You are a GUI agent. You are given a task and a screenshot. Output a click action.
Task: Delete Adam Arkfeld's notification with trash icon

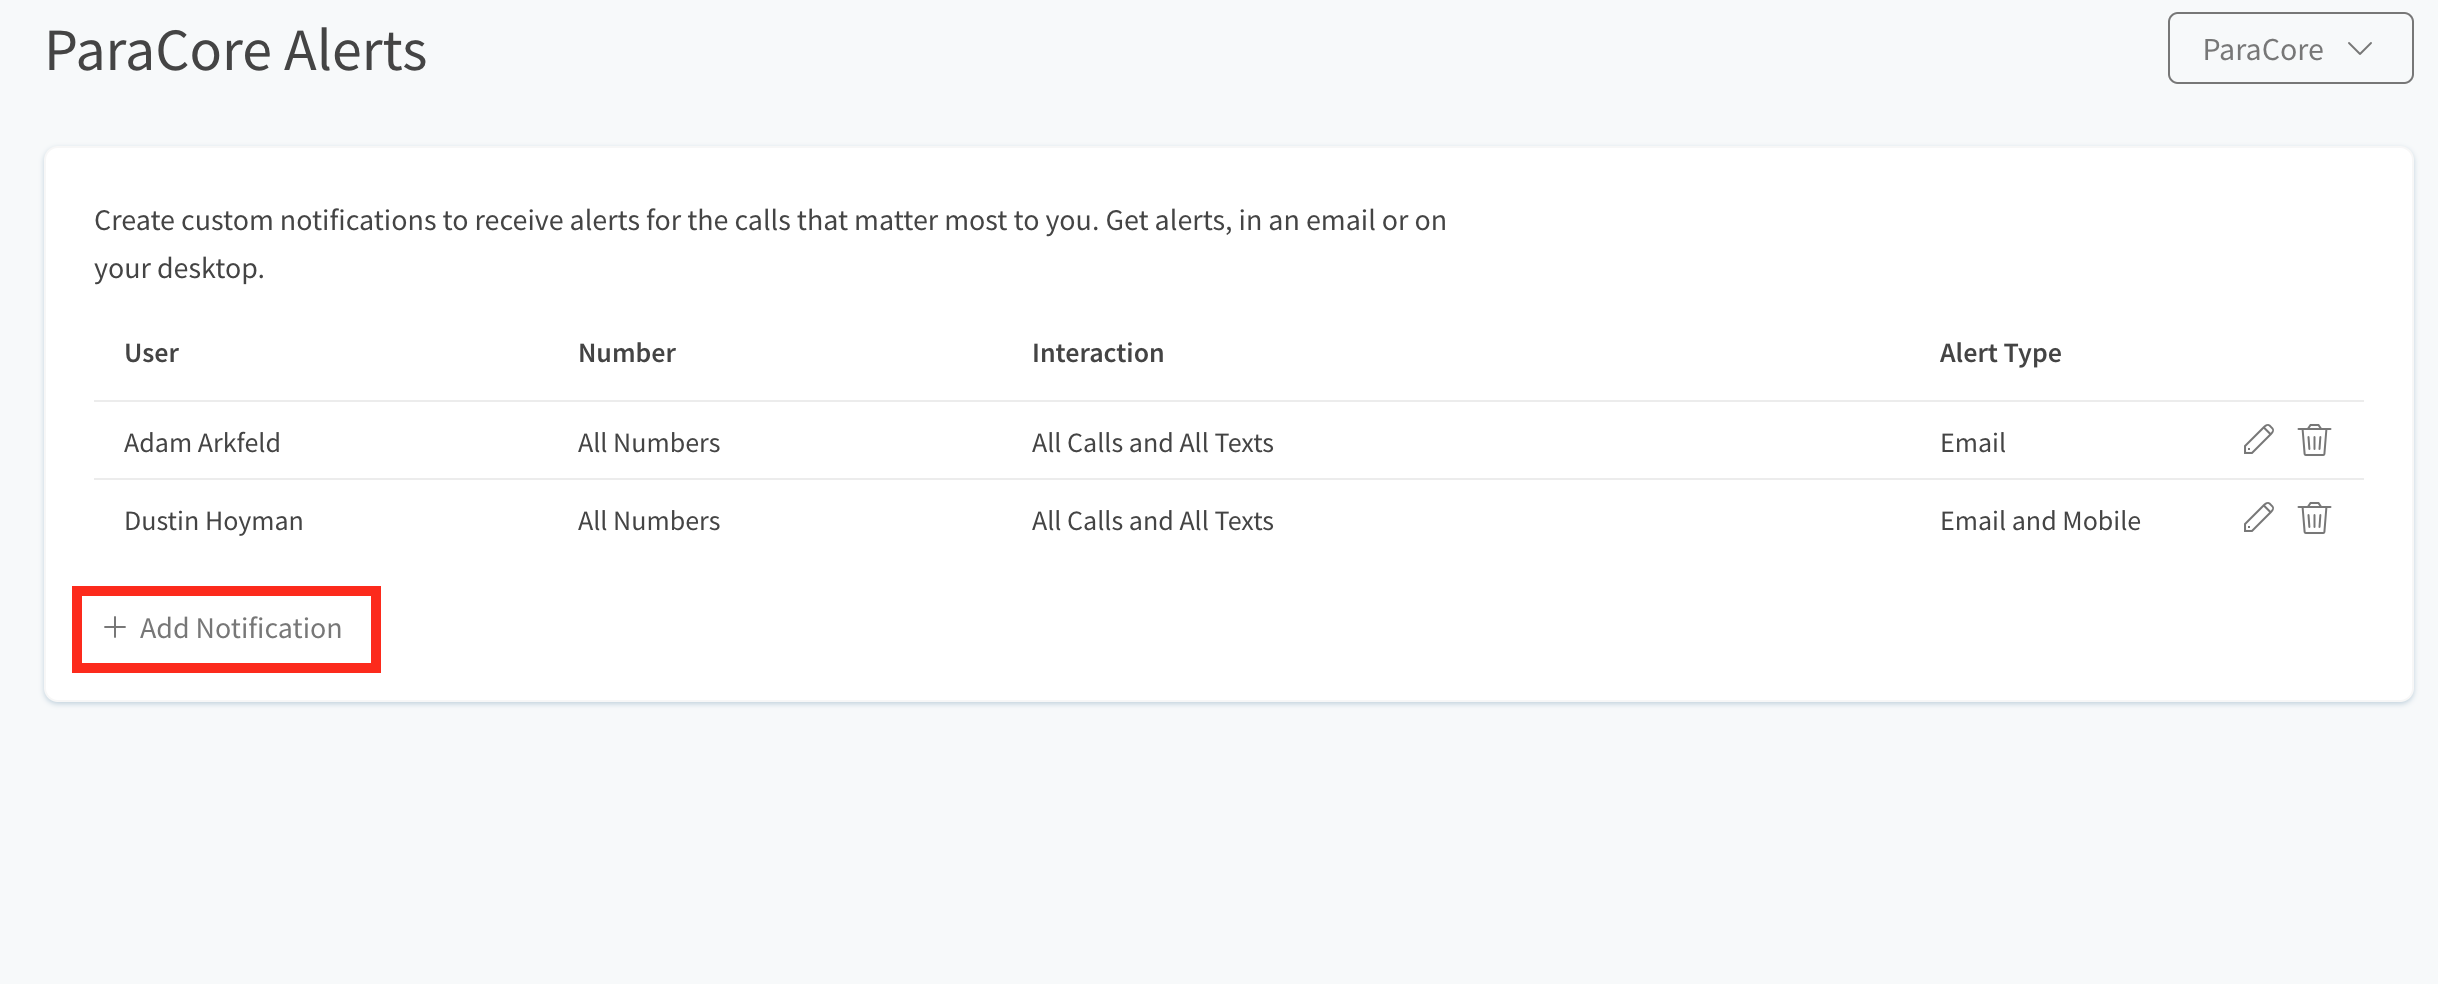[2314, 440]
